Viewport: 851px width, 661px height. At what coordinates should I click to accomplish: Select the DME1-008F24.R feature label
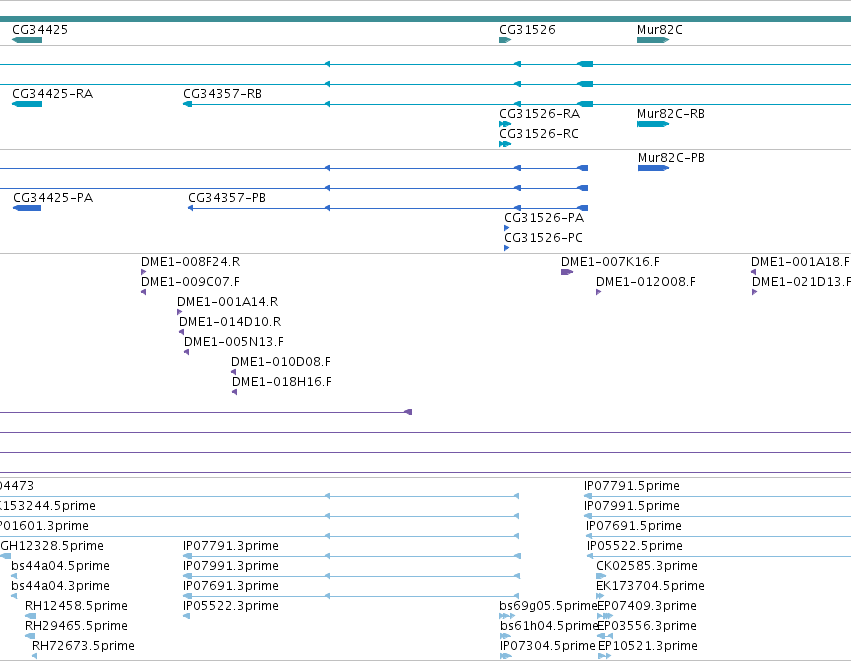coord(190,262)
